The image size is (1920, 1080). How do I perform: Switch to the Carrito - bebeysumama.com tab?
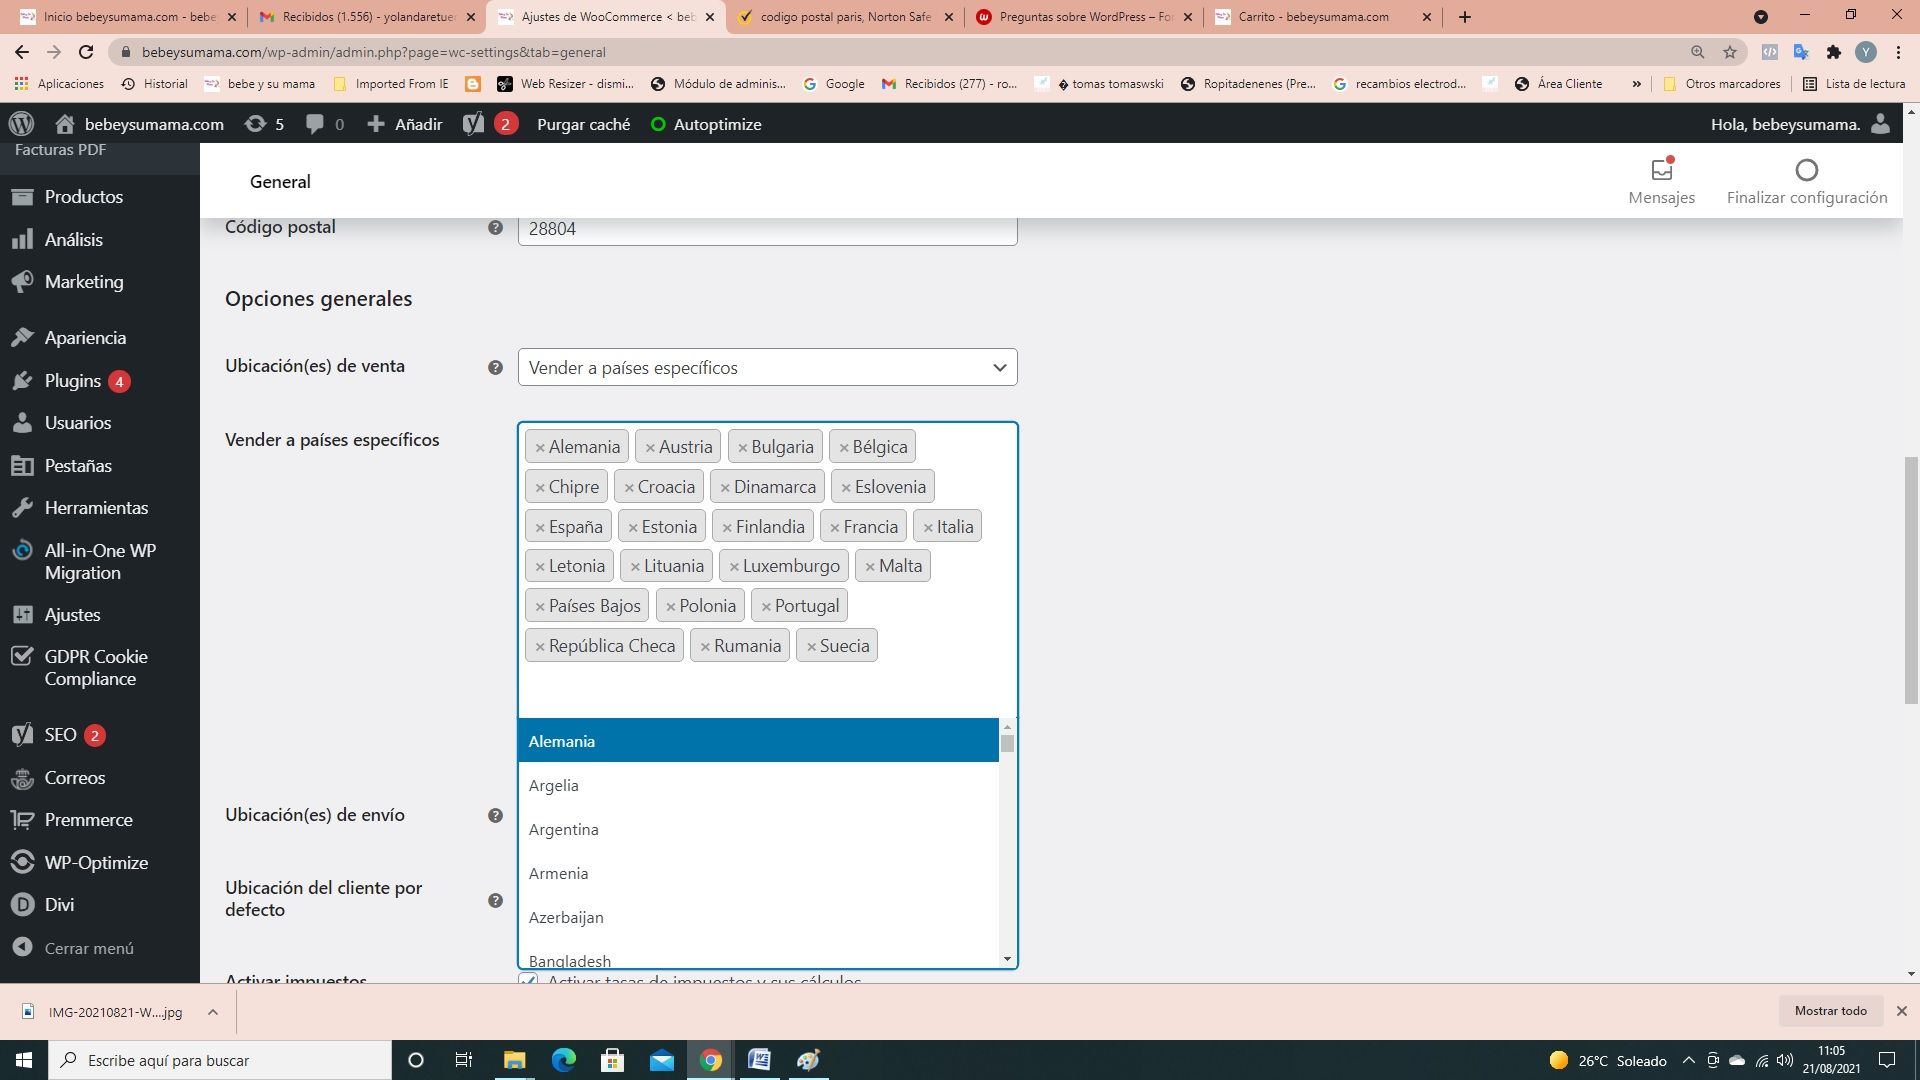[x=1322, y=17]
